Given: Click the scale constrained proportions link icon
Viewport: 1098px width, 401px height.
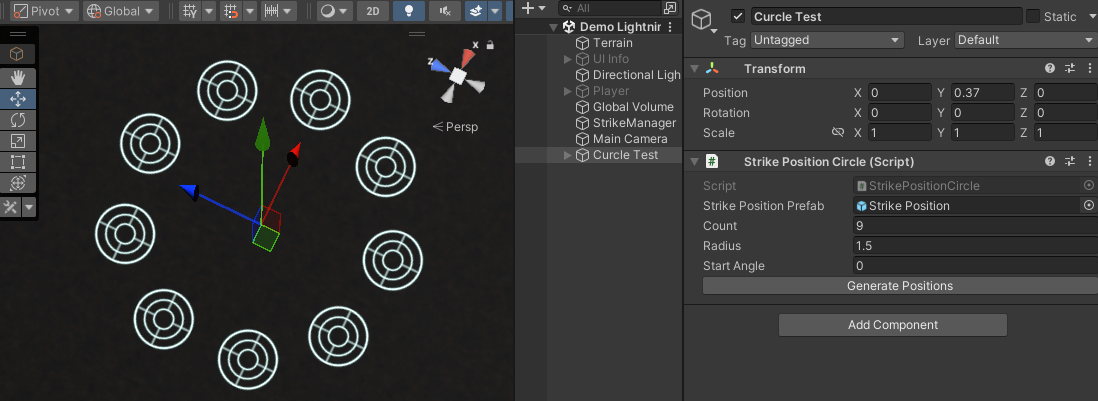Looking at the screenshot, I should click(838, 133).
